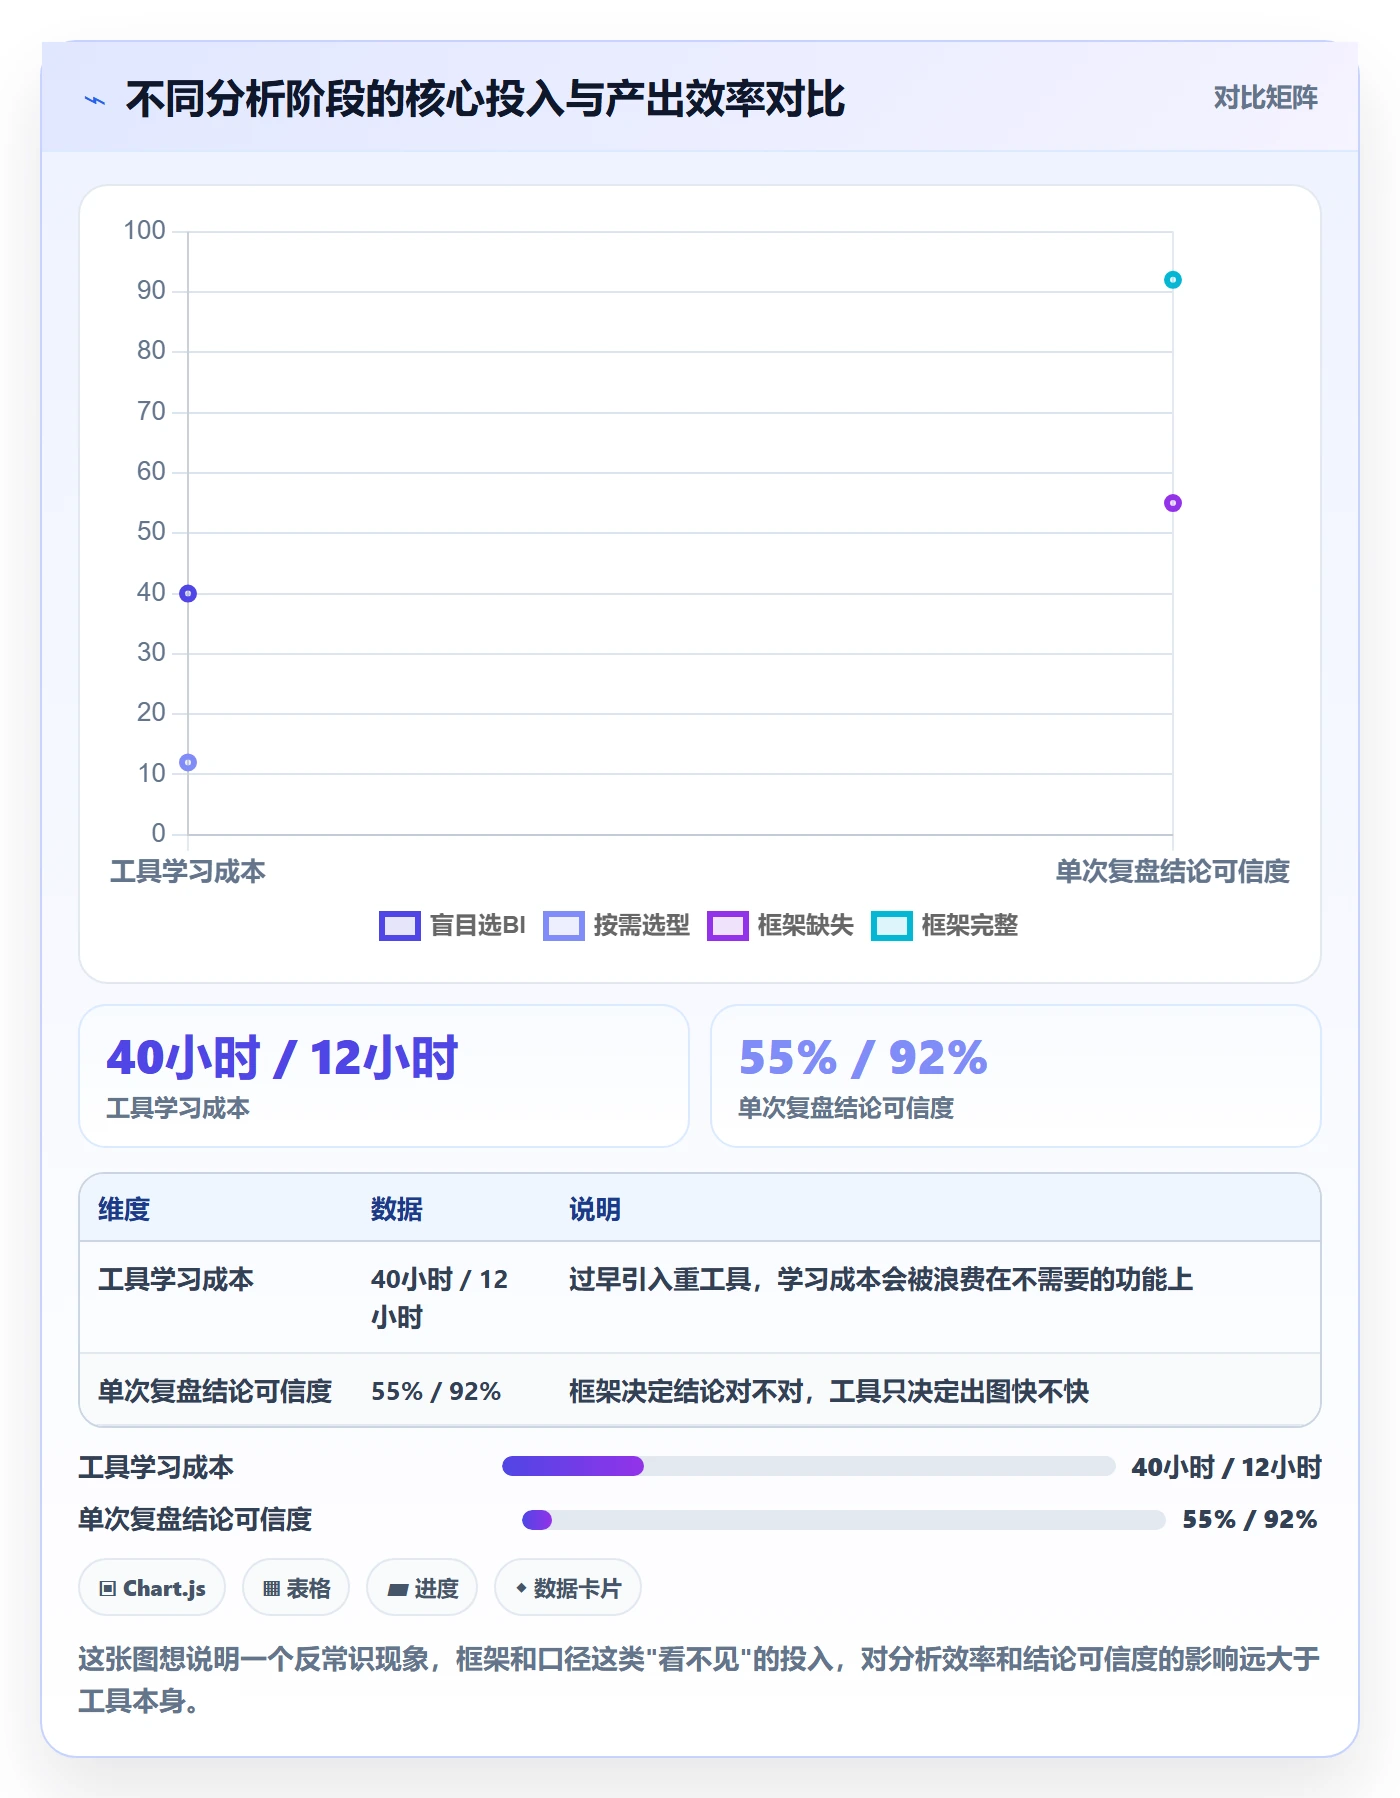Viewport: 1400px width, 1798px height.
Task: Select the 框架缺失 data point at 55
Action: click(1173, 503)
